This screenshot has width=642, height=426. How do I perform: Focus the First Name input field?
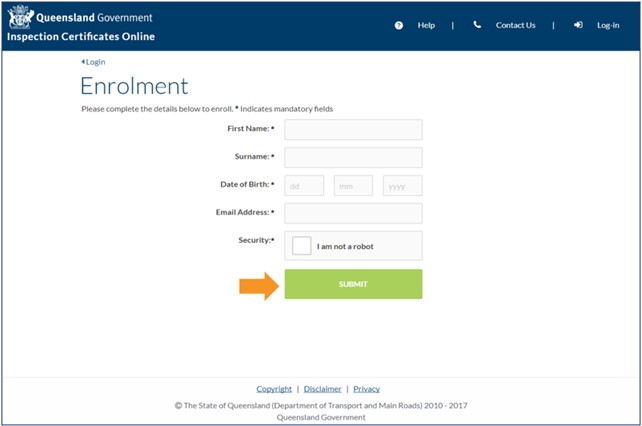tap(353, 129)
